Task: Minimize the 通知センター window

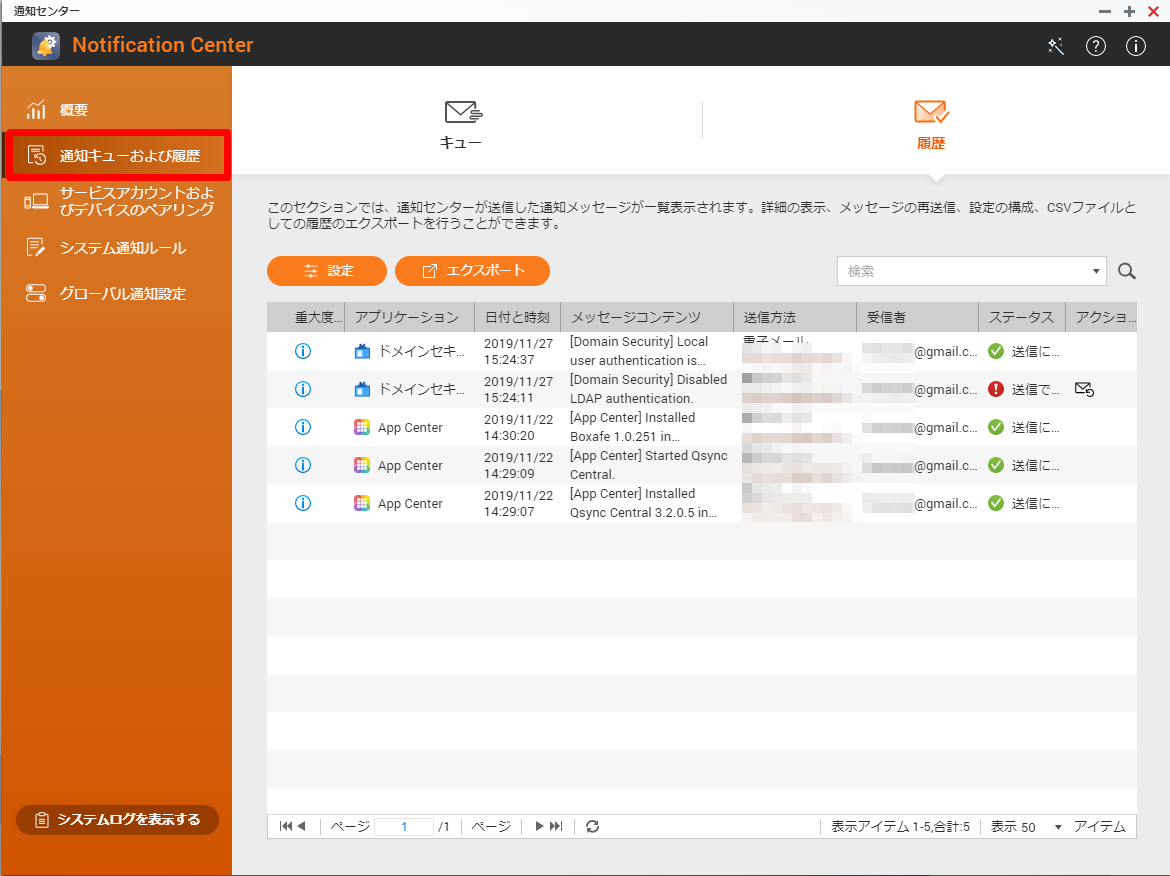Action: pos(1105,11)
